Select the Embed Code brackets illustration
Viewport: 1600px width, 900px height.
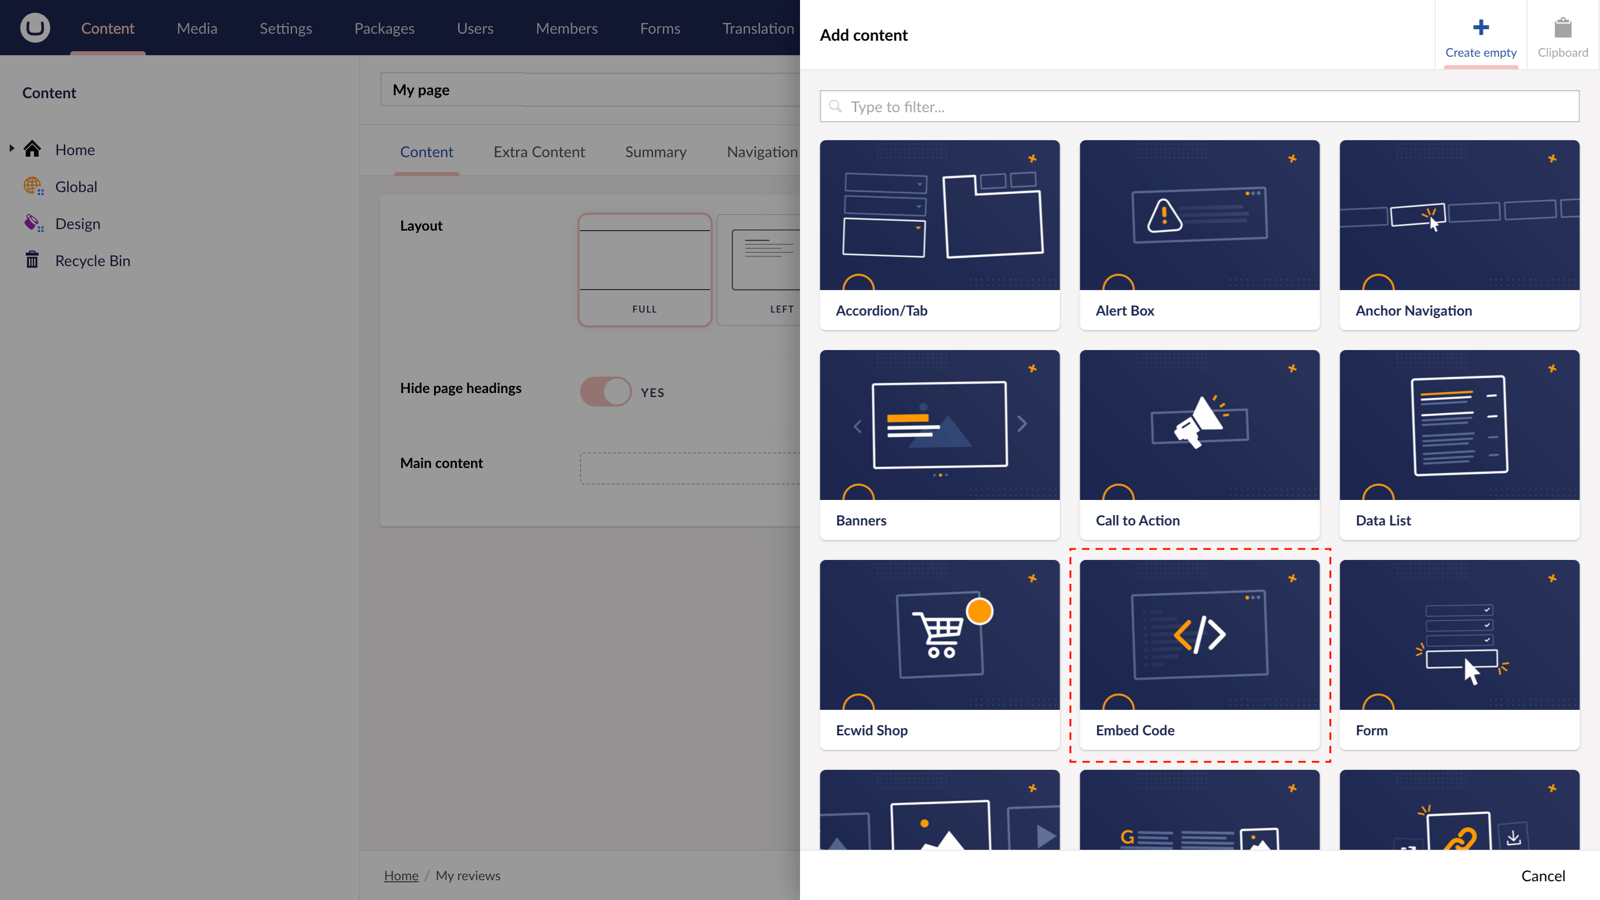(x=1200, y=635)
